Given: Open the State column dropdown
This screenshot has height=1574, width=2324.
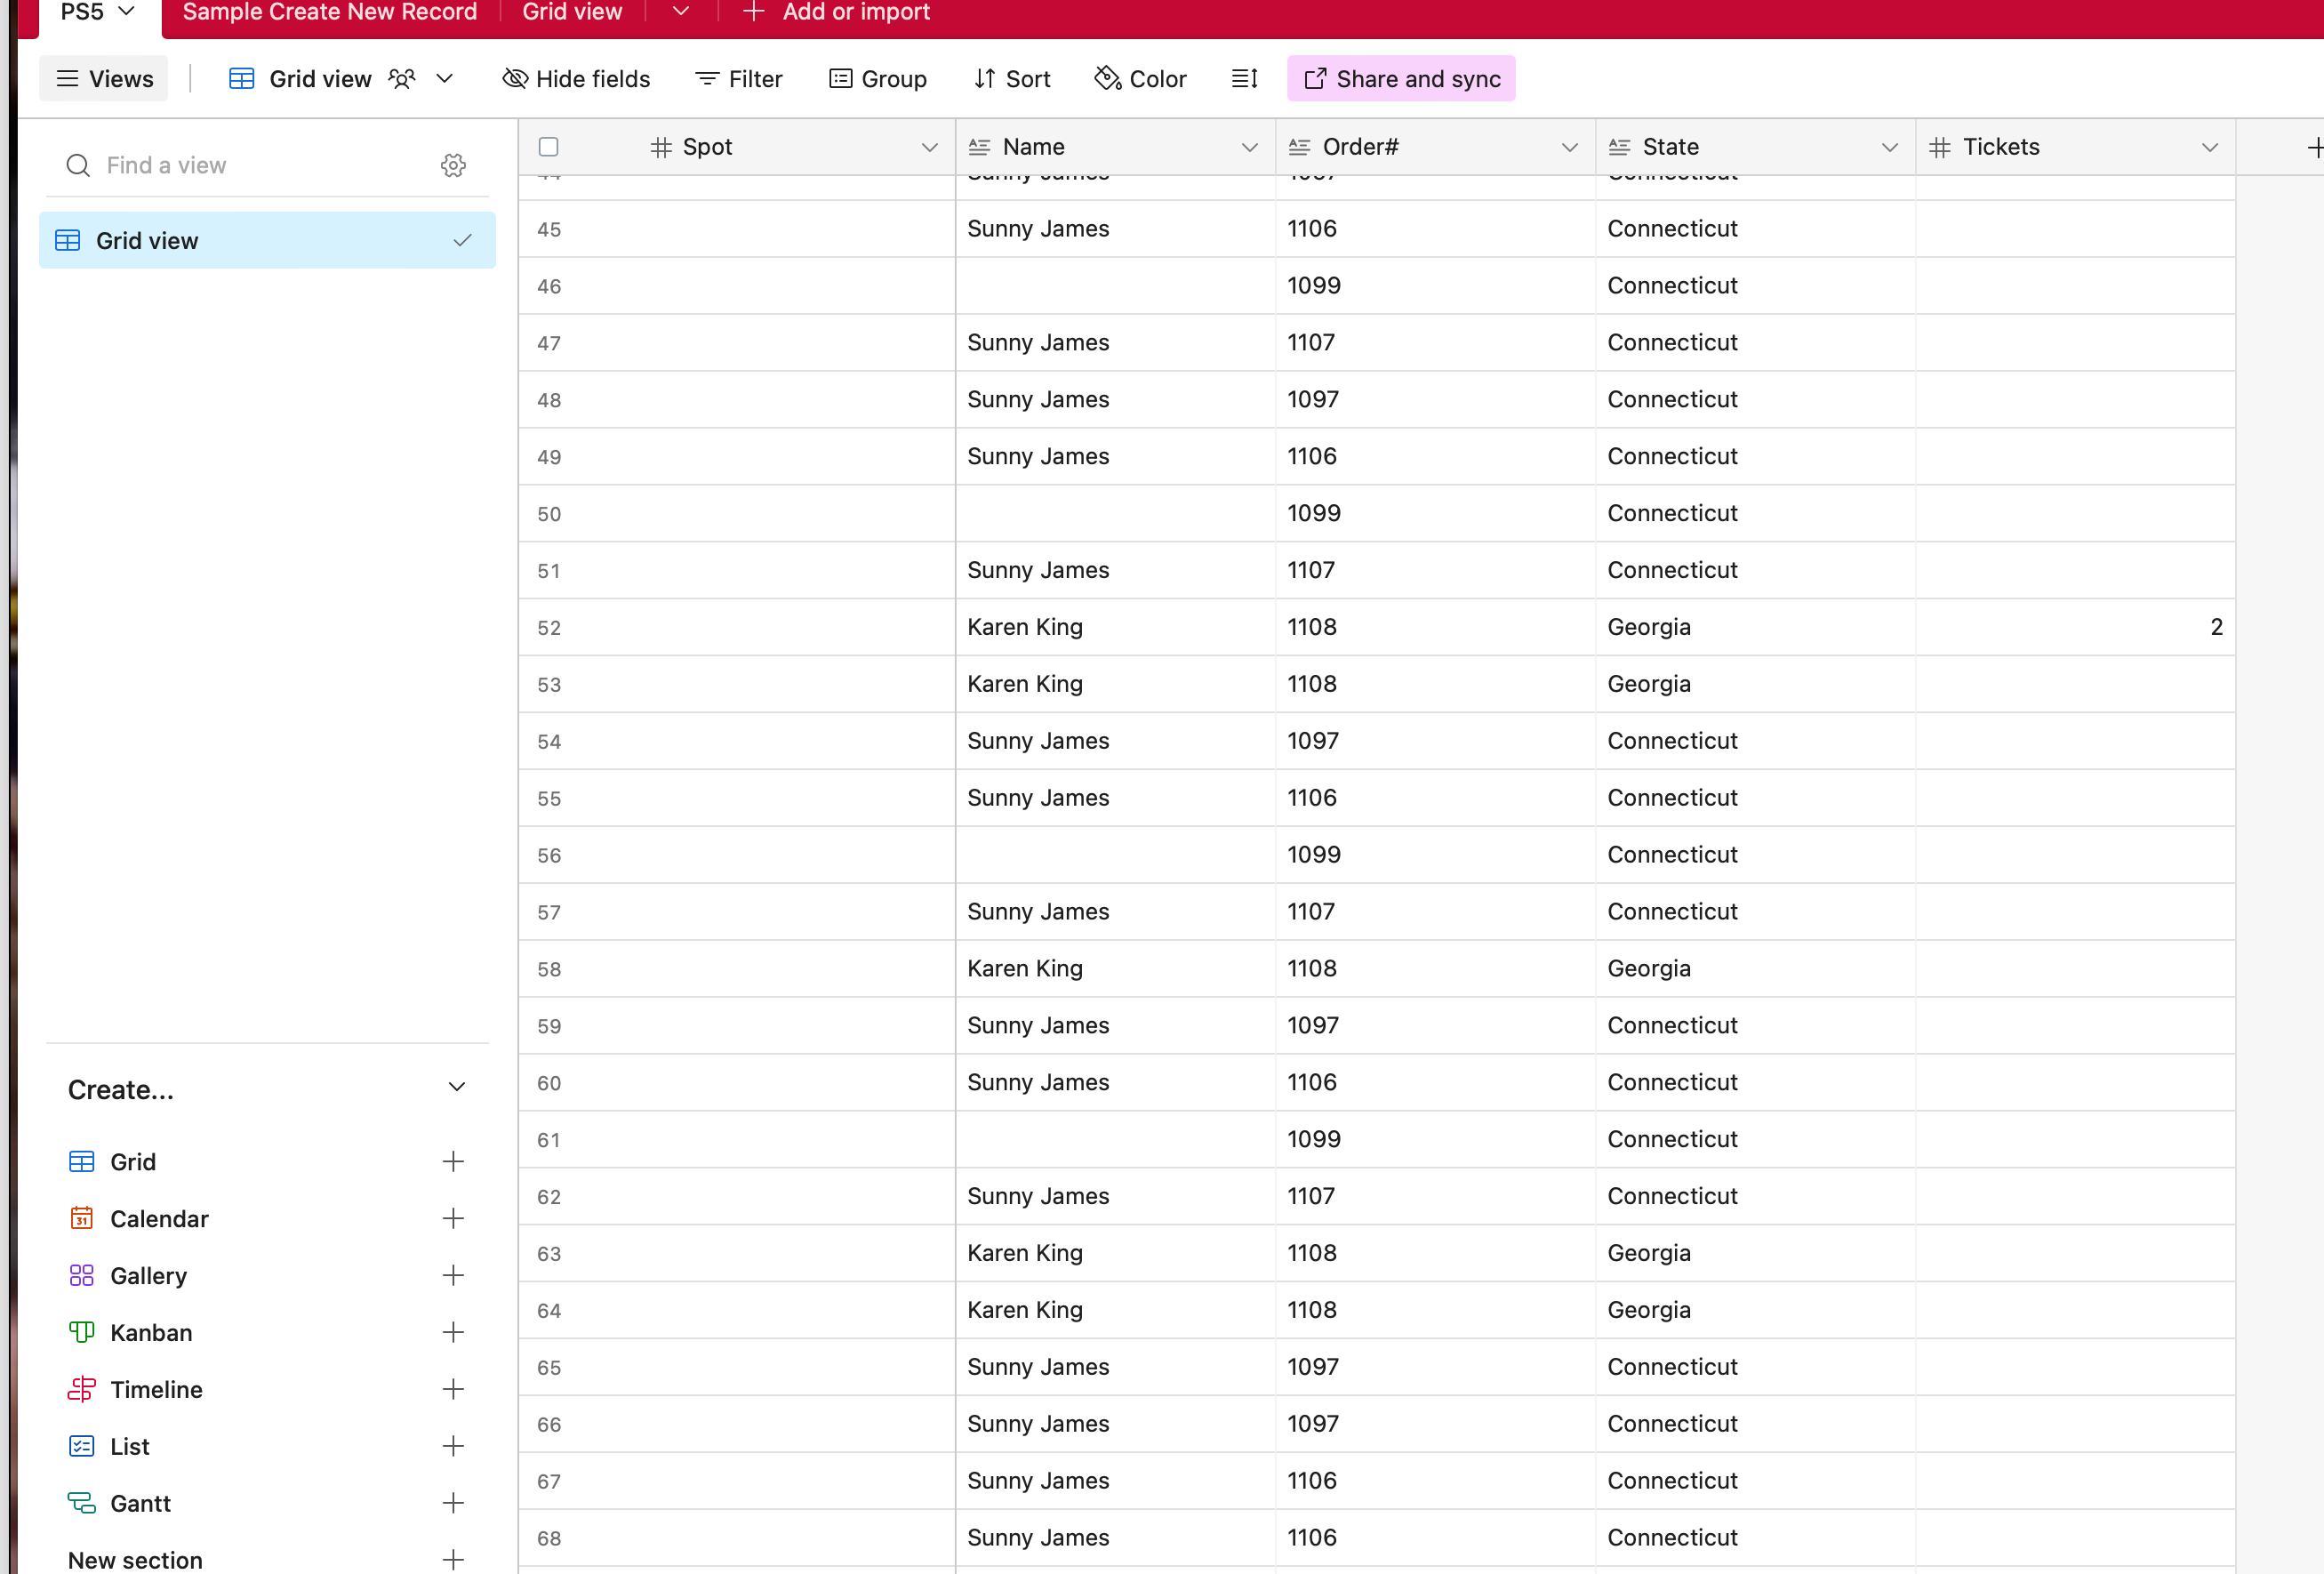Looking at the screenshot, I should (x=1890, y=147).
